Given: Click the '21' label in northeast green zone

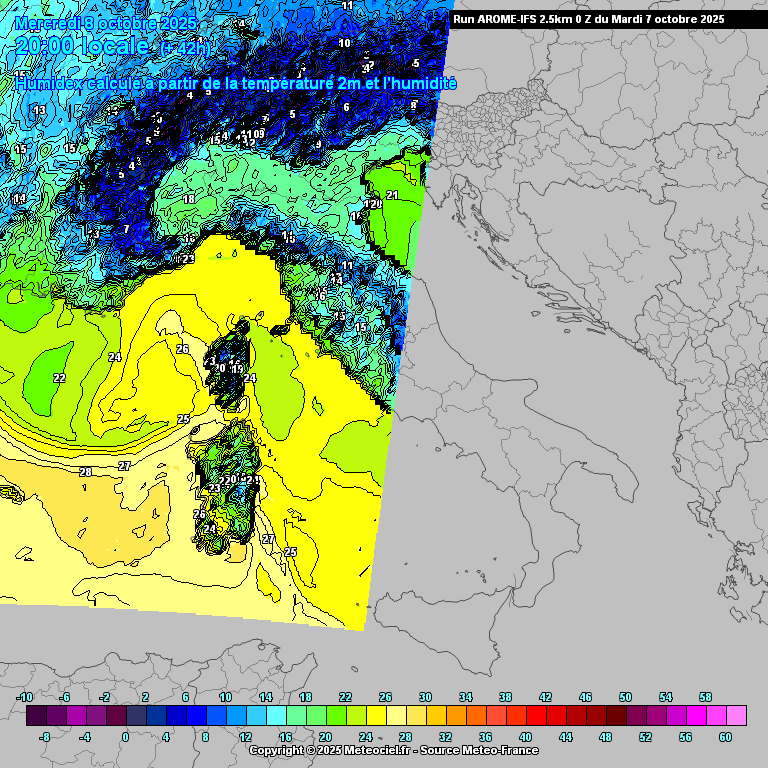Looking at the screenshot, I should tap(392, 195).
